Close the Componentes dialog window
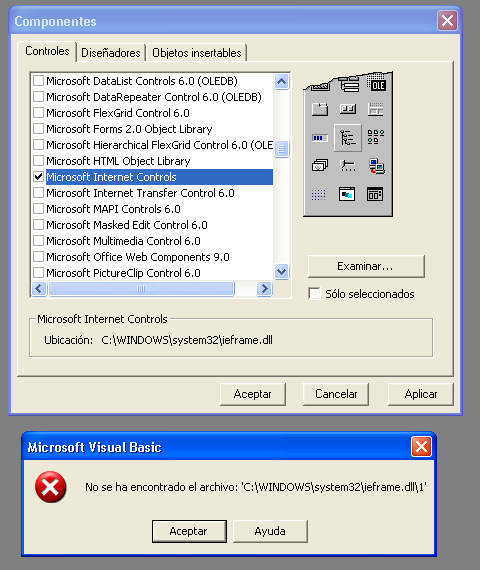 447,21
